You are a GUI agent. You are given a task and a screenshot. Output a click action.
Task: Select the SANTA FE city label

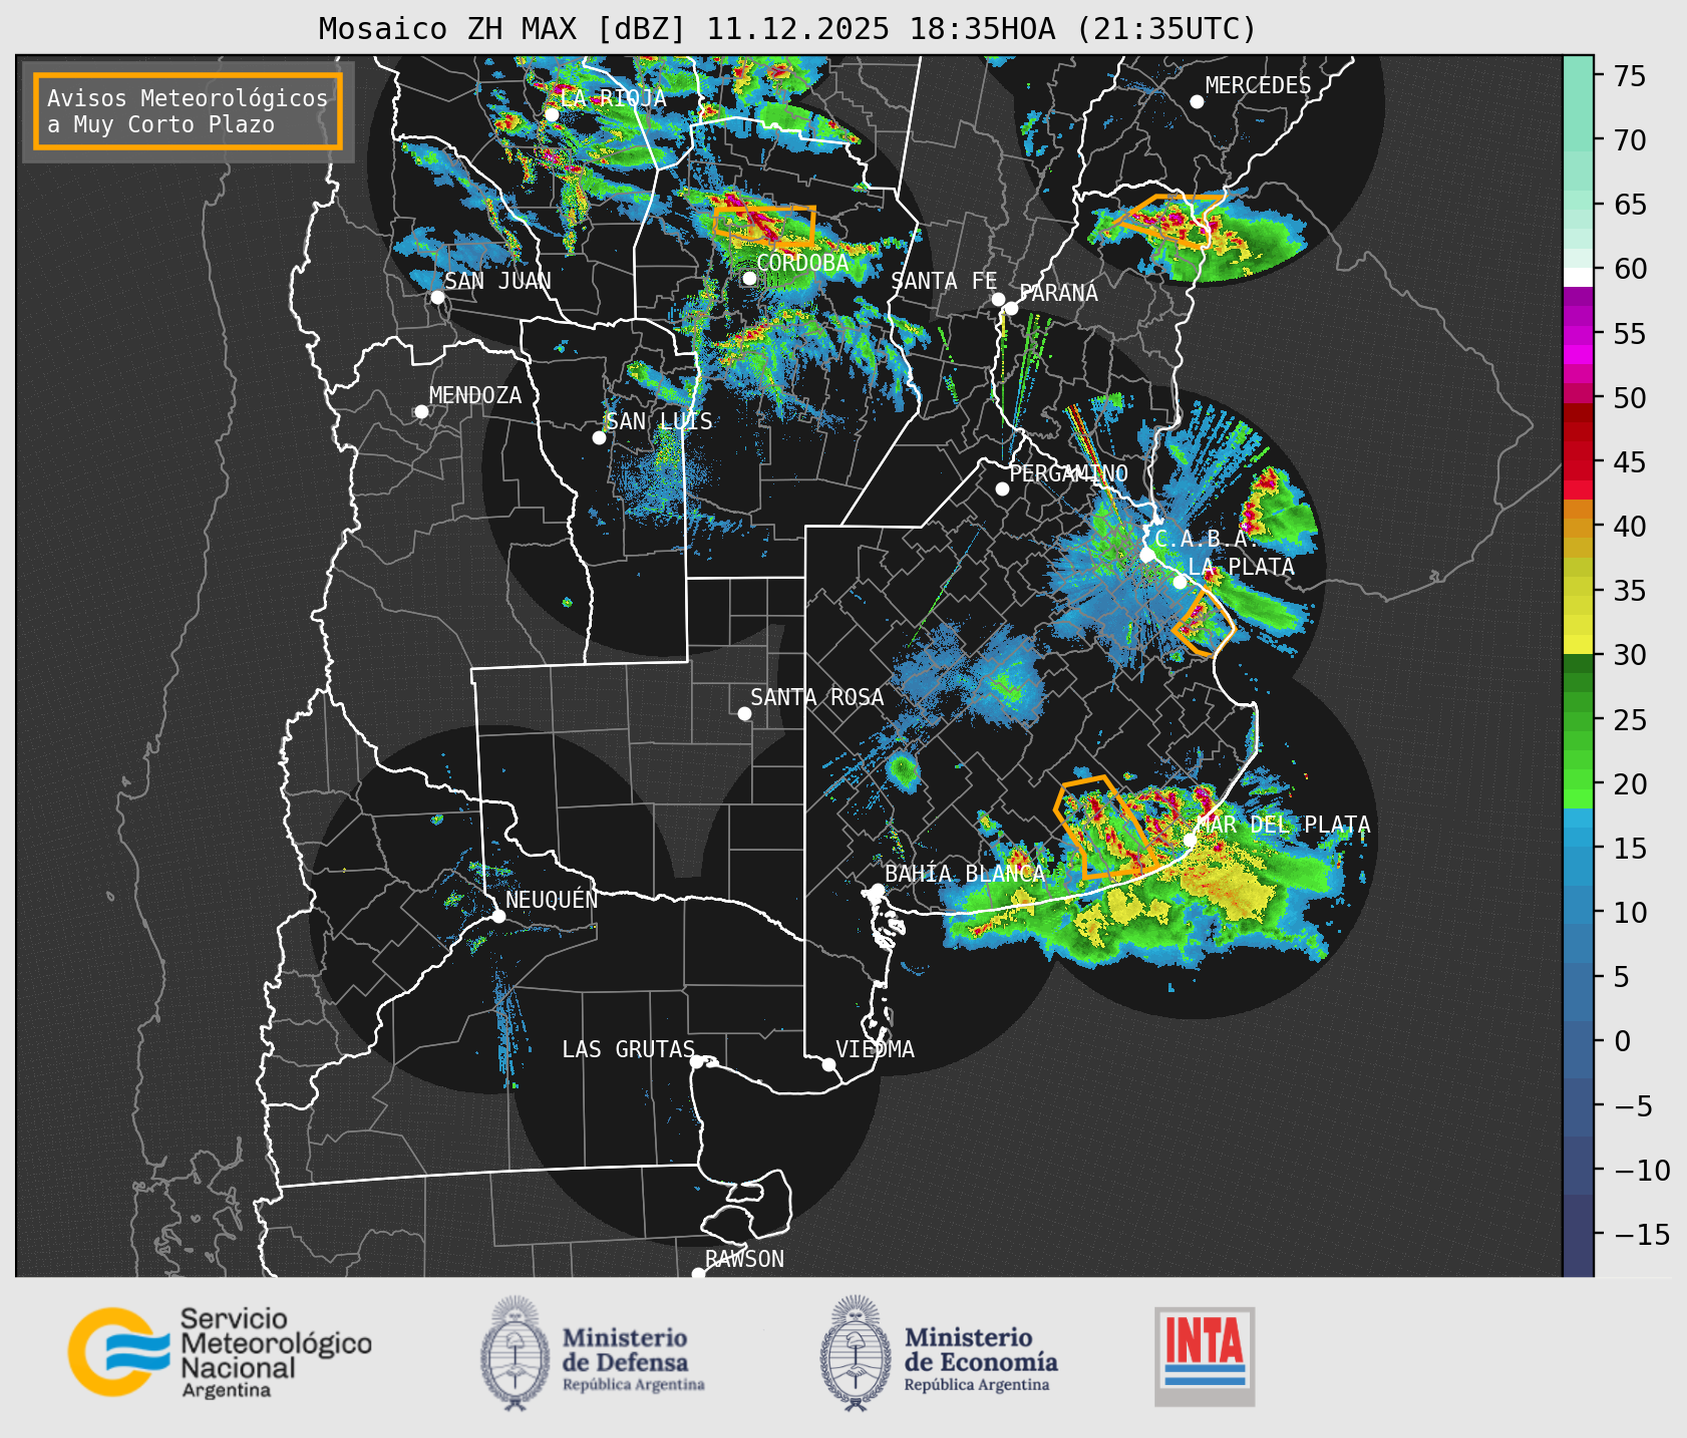tap(944, 282)
